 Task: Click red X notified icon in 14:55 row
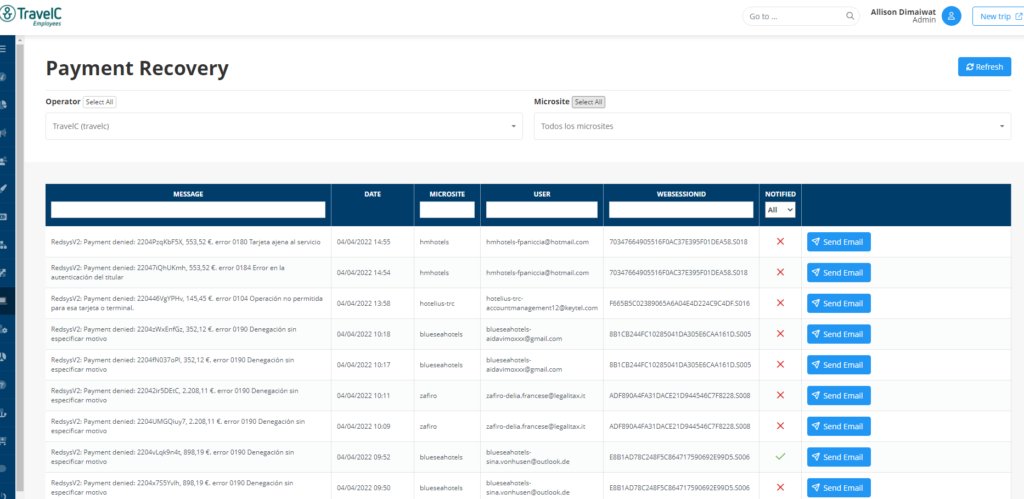click(x=780, y=242)
